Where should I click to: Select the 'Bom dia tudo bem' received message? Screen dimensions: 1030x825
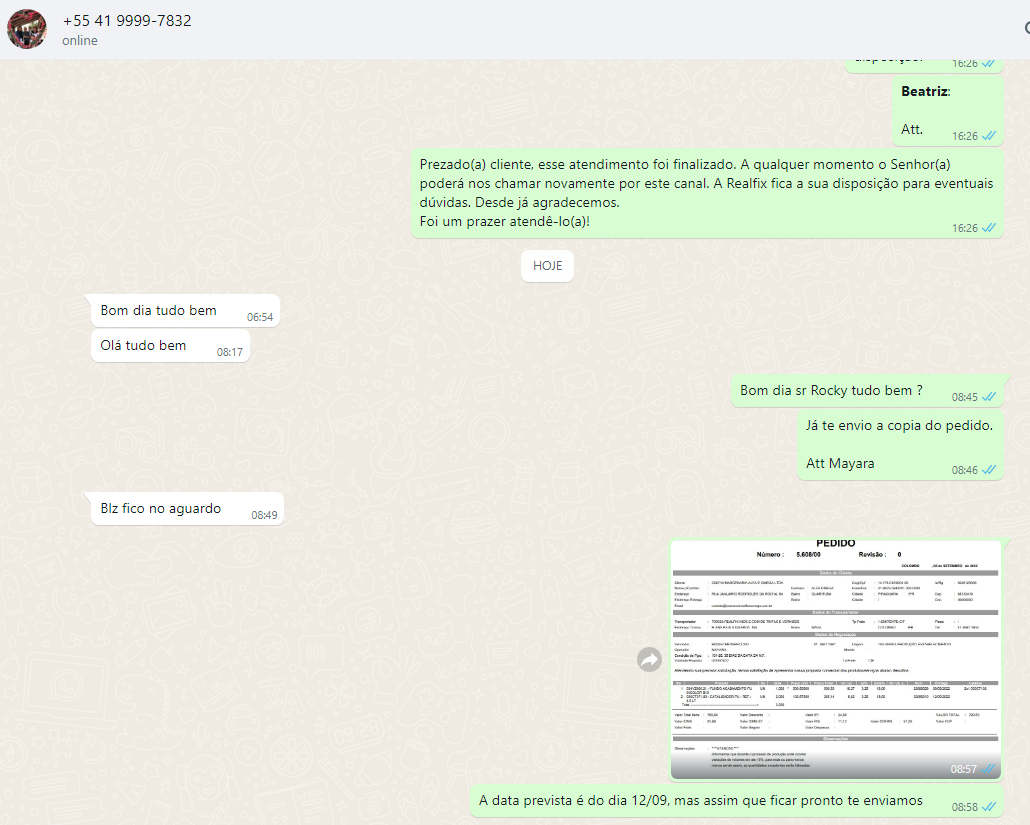(159, 310)
